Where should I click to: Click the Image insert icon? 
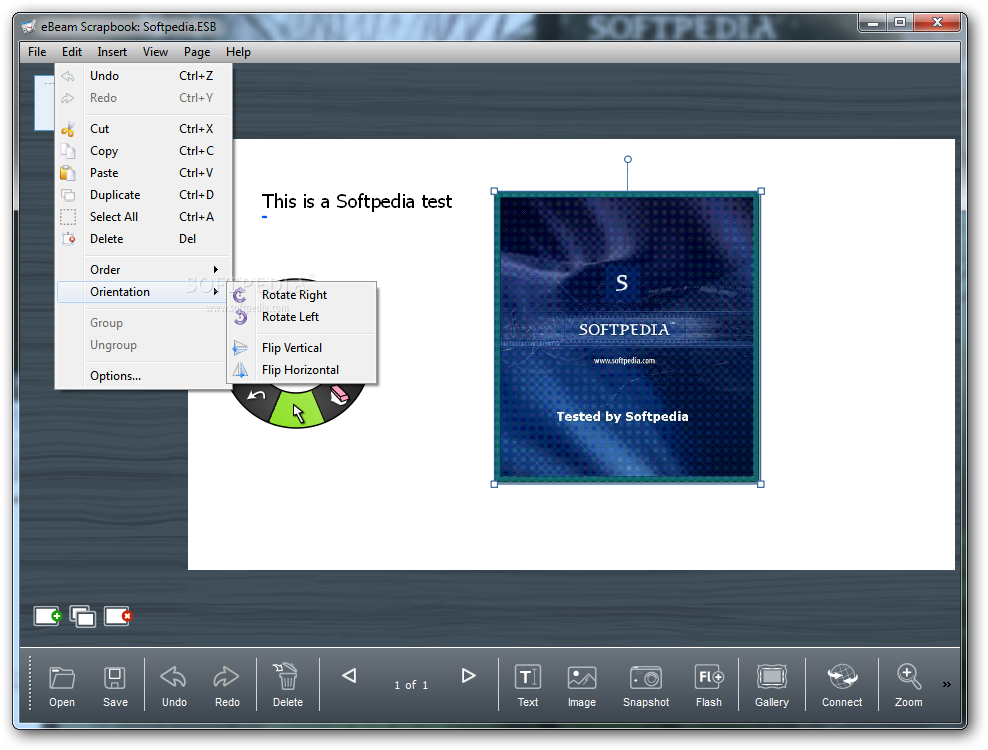point(582,678)
